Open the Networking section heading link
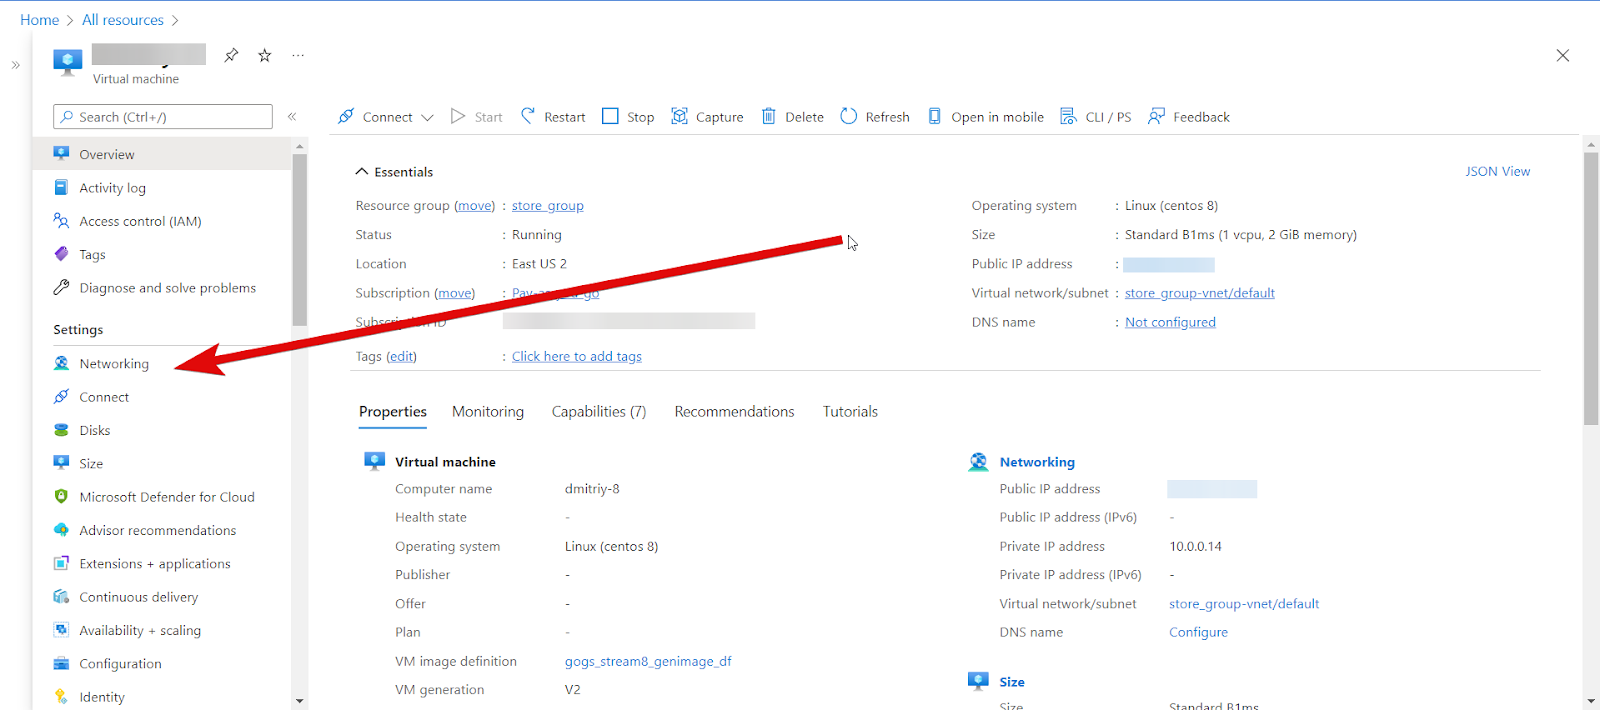Screen dimensions: 1600x710 (1037, 462)
